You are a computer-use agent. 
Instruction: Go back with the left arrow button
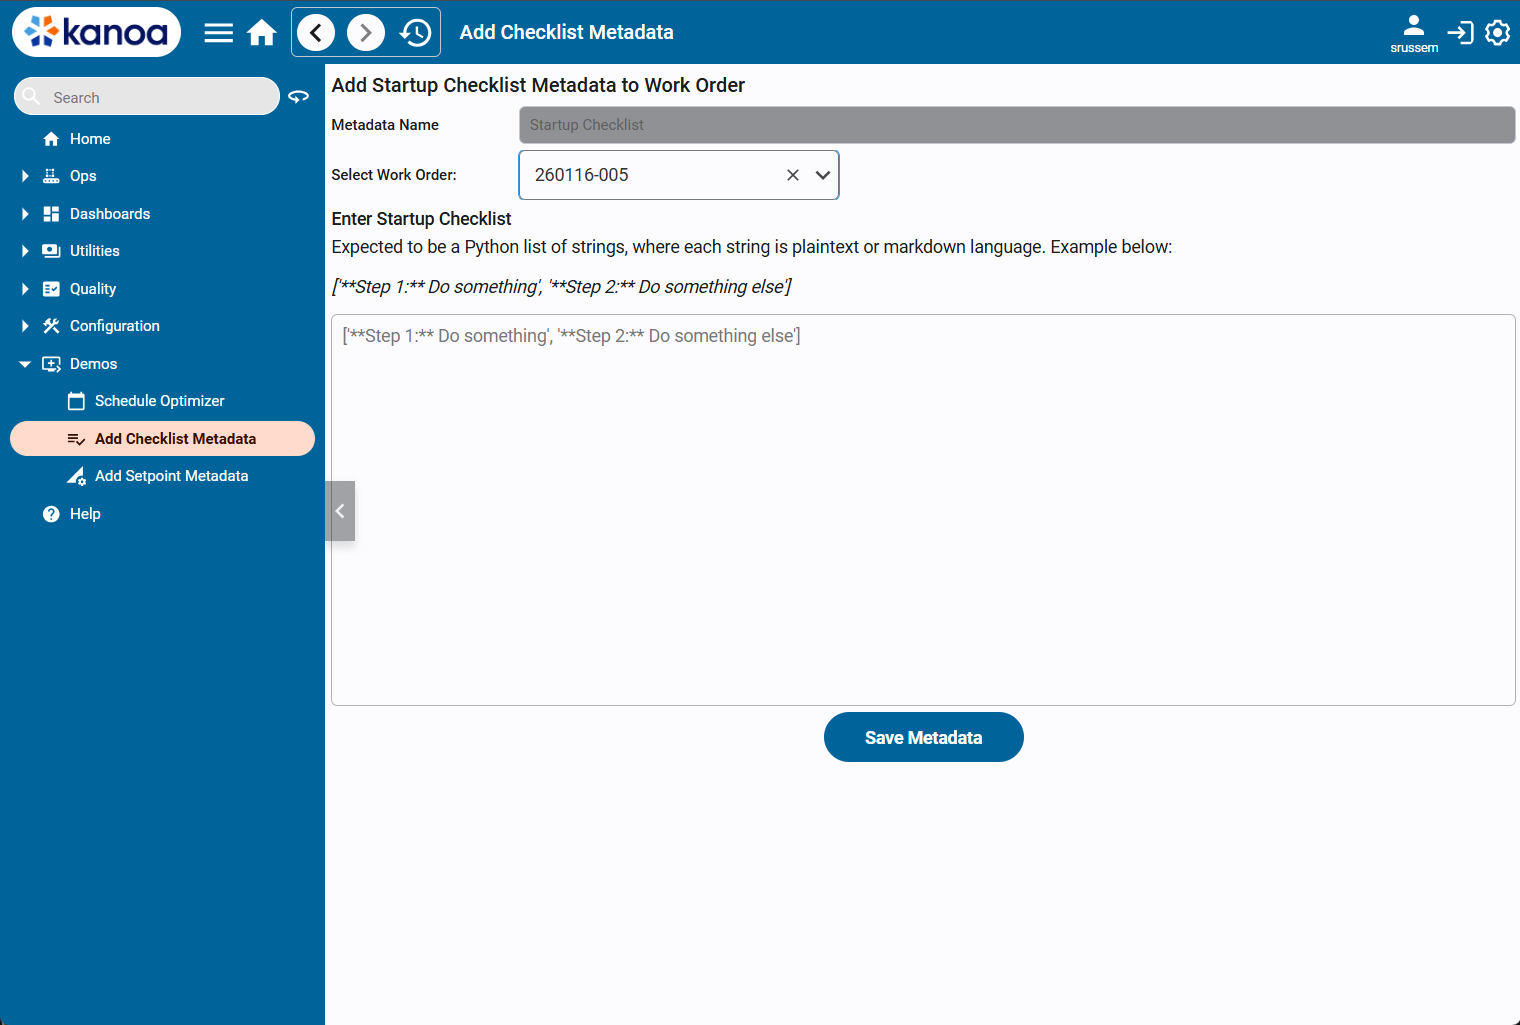[316, 33]
